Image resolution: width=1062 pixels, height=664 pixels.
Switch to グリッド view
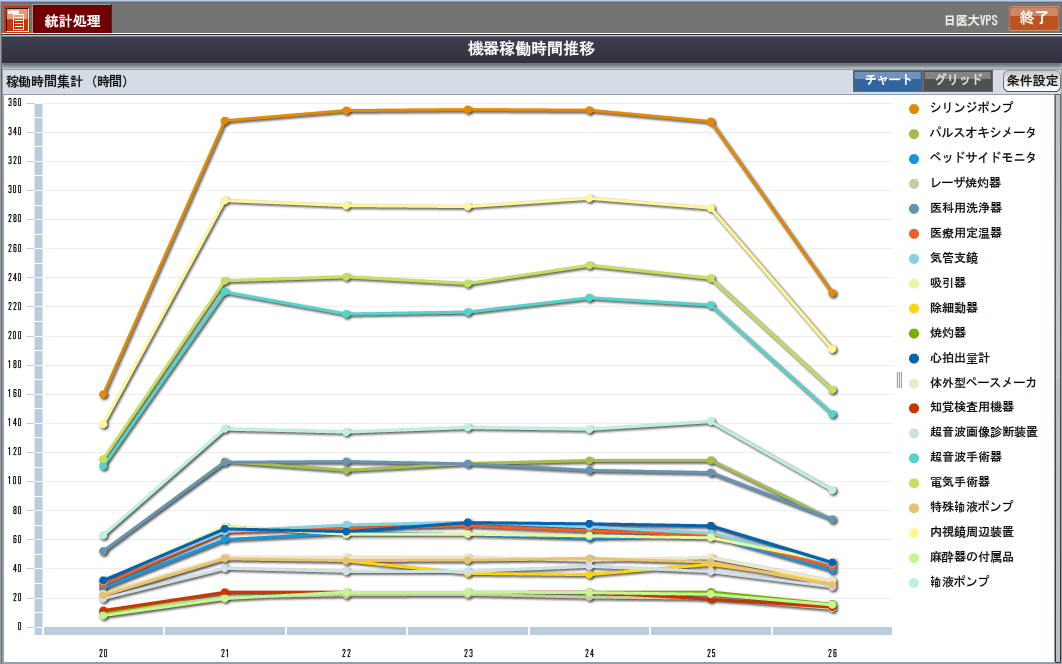(958, 81)
